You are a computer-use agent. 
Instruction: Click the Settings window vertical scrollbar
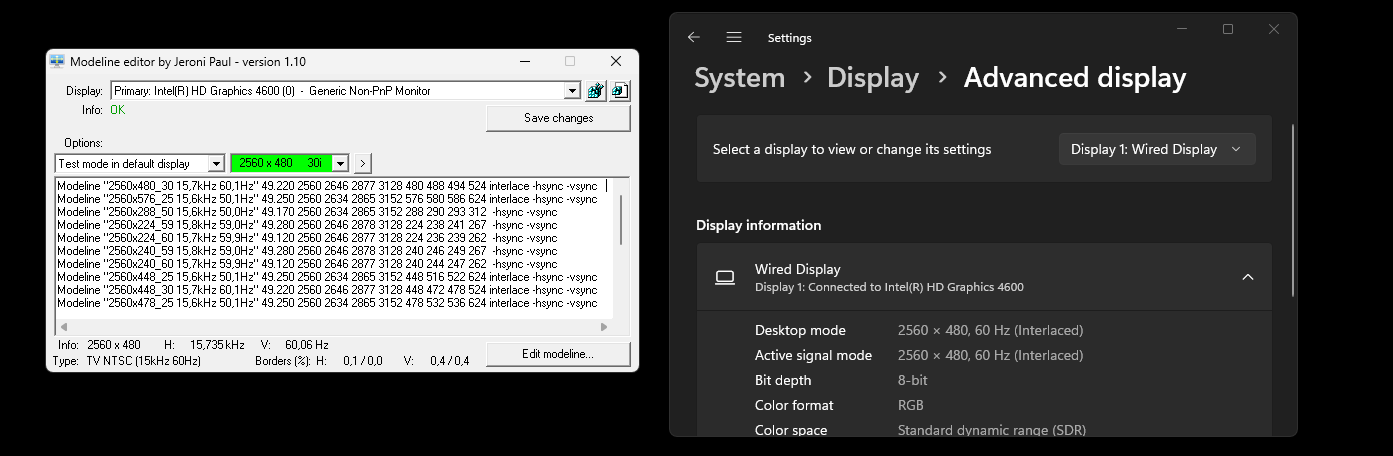coord(1294,210)
